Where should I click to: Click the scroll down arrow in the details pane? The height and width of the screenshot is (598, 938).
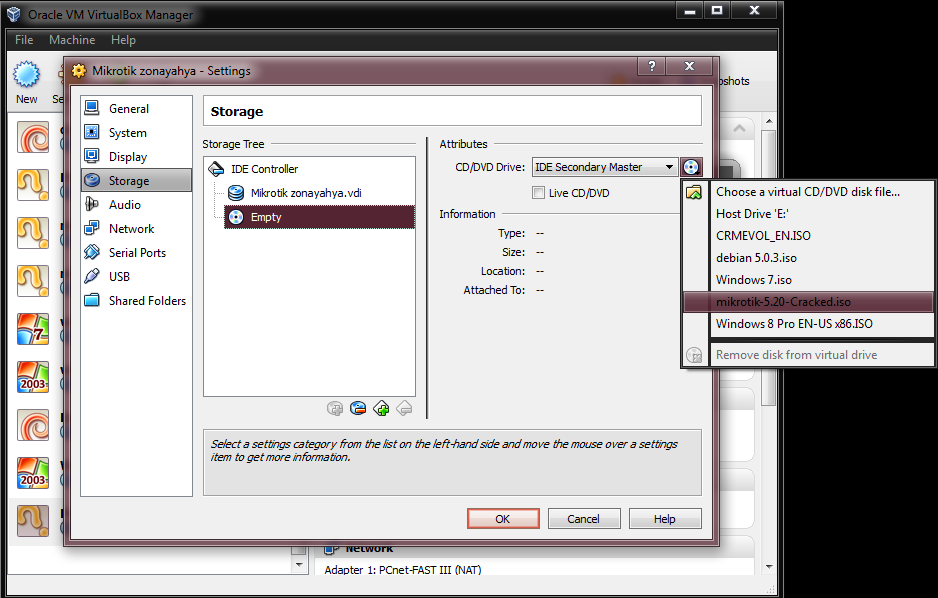769,566
